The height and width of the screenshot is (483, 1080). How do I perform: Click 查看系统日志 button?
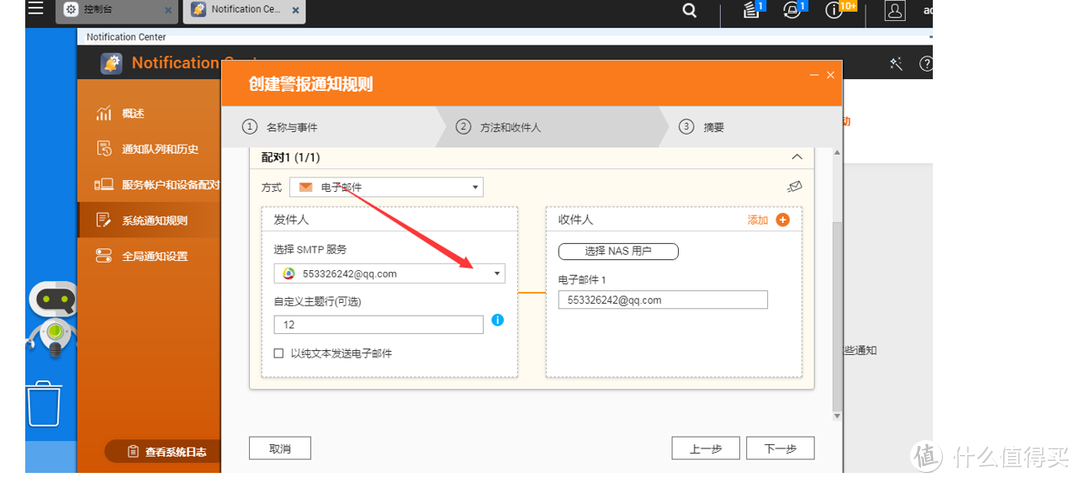(x=163, y=452)
